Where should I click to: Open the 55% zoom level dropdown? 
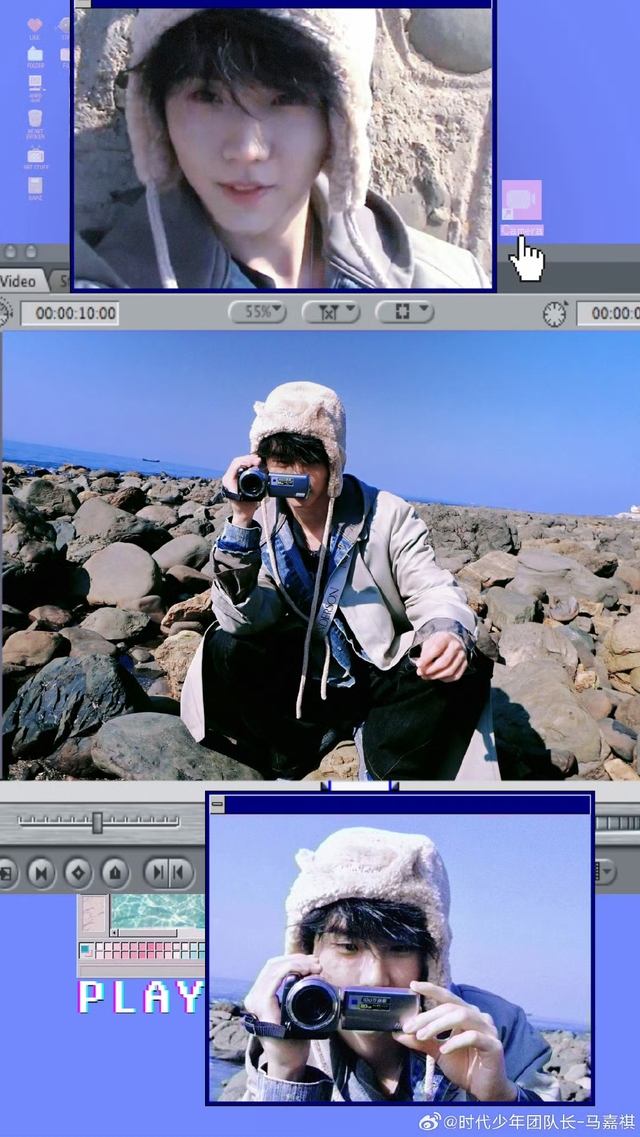(257, 312)
